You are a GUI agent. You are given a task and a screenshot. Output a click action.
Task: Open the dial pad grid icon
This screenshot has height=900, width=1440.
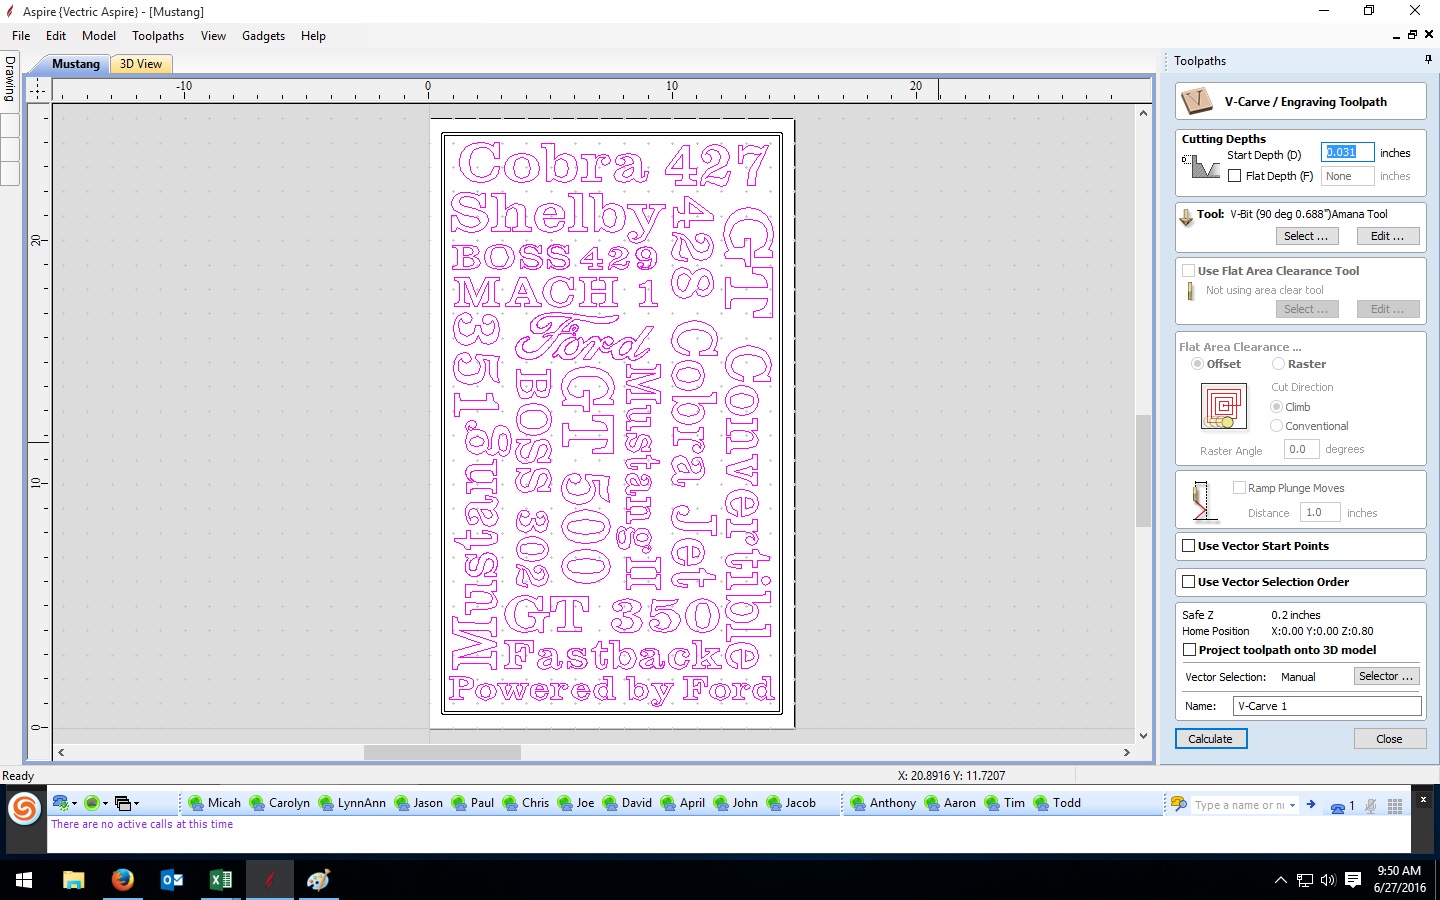1395,805
